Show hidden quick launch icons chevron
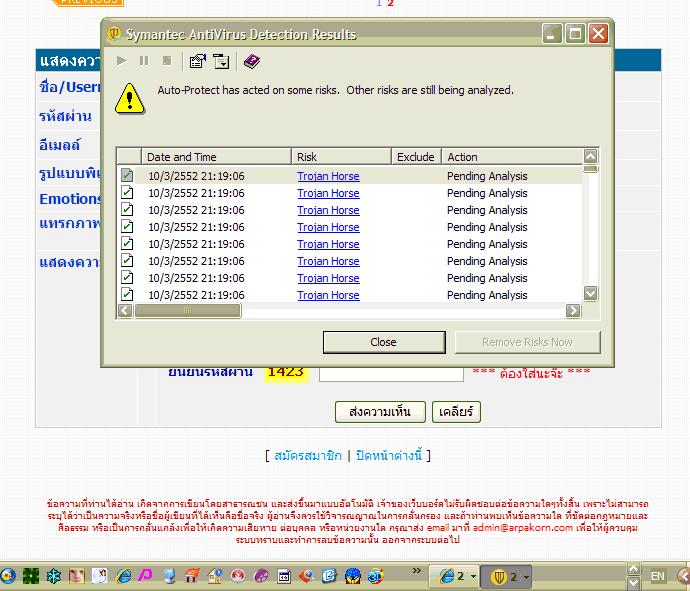 [416, 570]
